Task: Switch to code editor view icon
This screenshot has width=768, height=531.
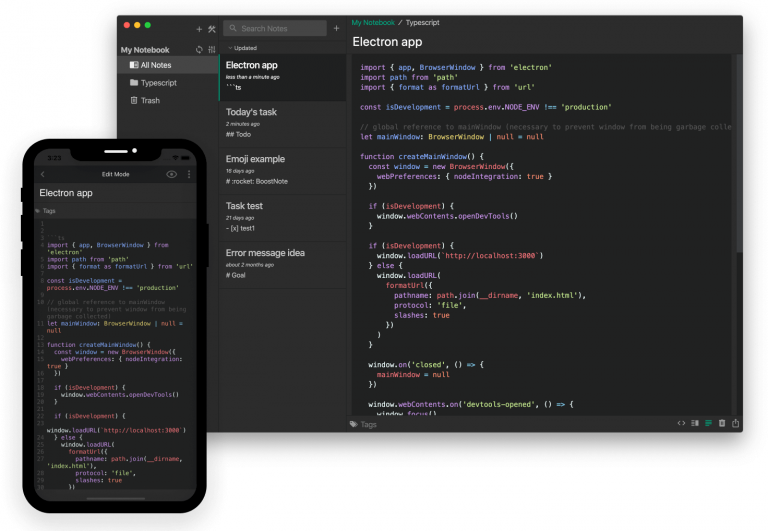Action: (x=681, y=423)
